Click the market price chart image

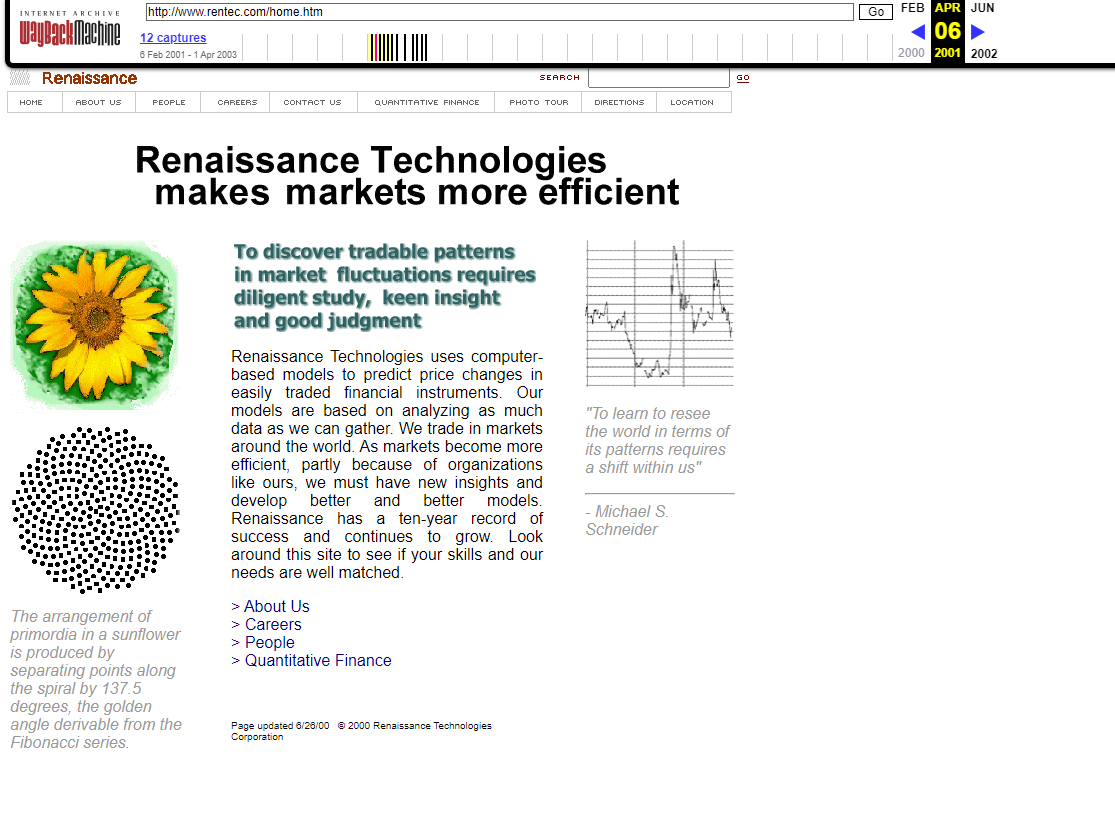pos(659,314)
